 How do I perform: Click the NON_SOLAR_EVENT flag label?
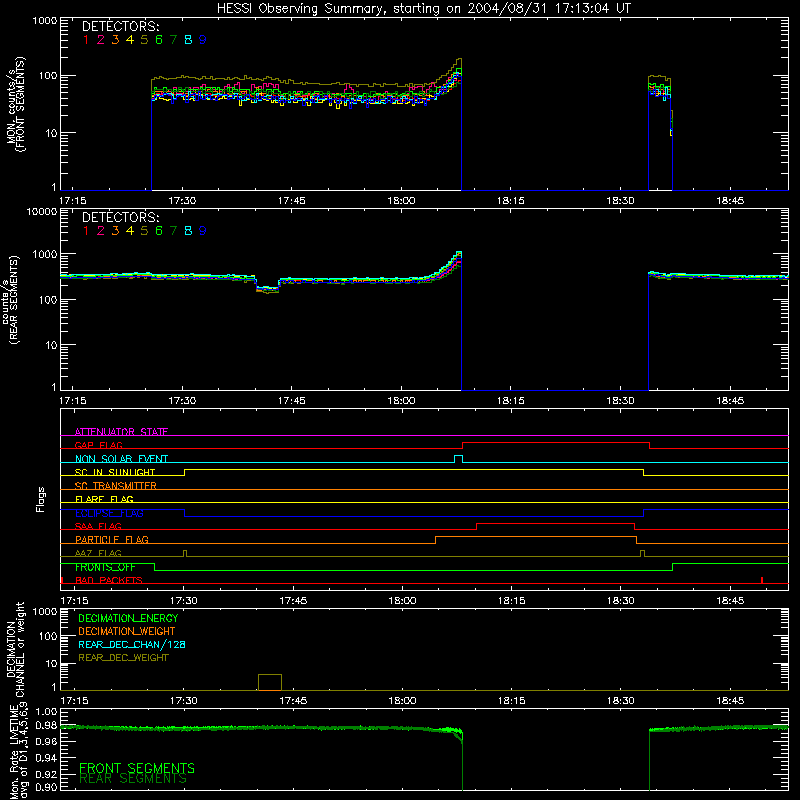pyautogui.click(x=121, y=459)
